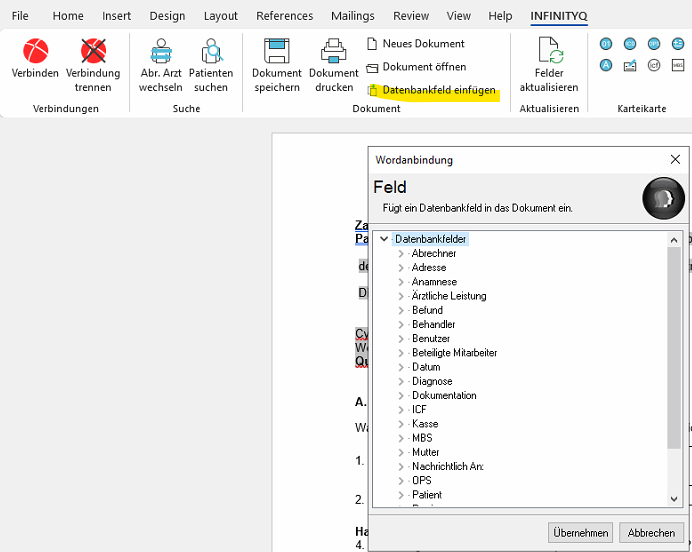The width and height of the screenshot is (692, 552).
Task: Click the square MBS Karteikarte icon
Action: pos(678,66)
